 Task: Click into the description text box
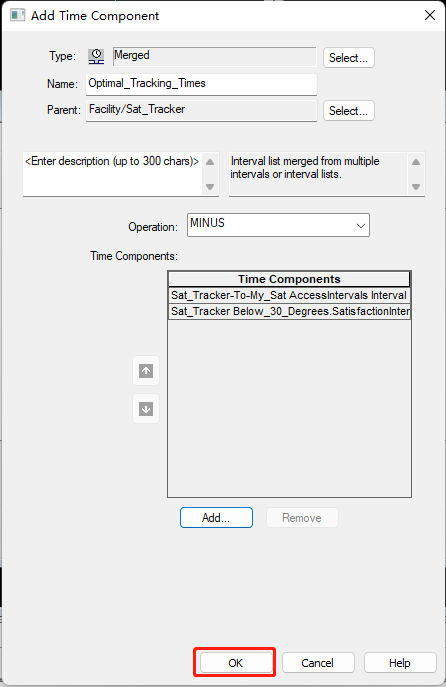113,174
